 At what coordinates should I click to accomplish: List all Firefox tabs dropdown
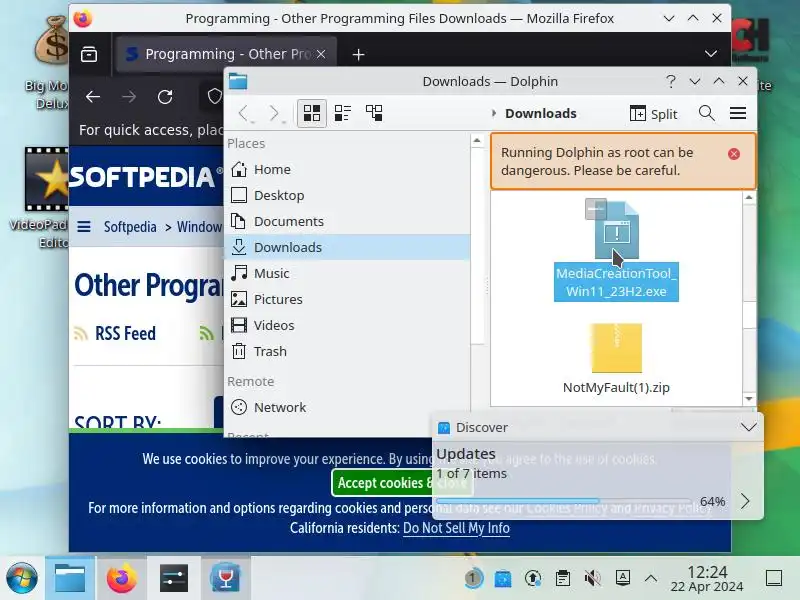click(710, 54)
